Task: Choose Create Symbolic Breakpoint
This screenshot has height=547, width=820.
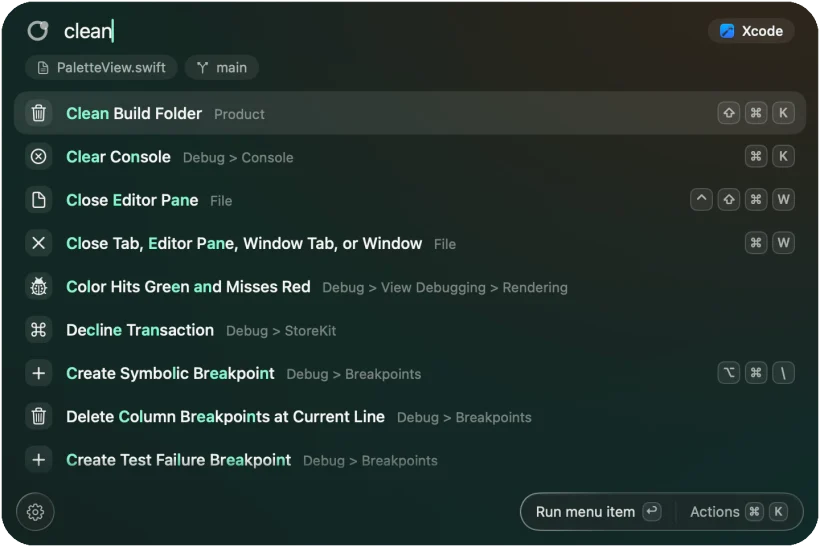Action: (409, 373)
